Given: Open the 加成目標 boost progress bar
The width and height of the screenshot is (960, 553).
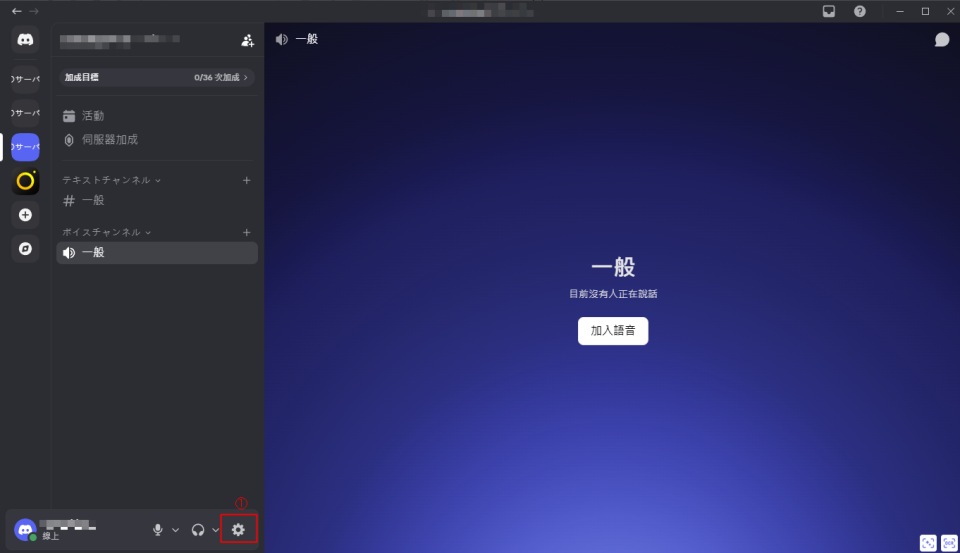Looking at the screenshot, I should (x=156, y=77).
